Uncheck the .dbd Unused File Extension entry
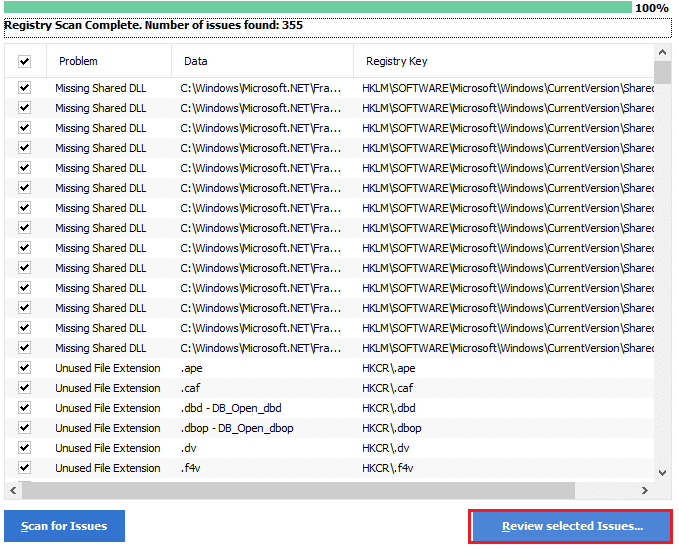 (x=25, y=408)
